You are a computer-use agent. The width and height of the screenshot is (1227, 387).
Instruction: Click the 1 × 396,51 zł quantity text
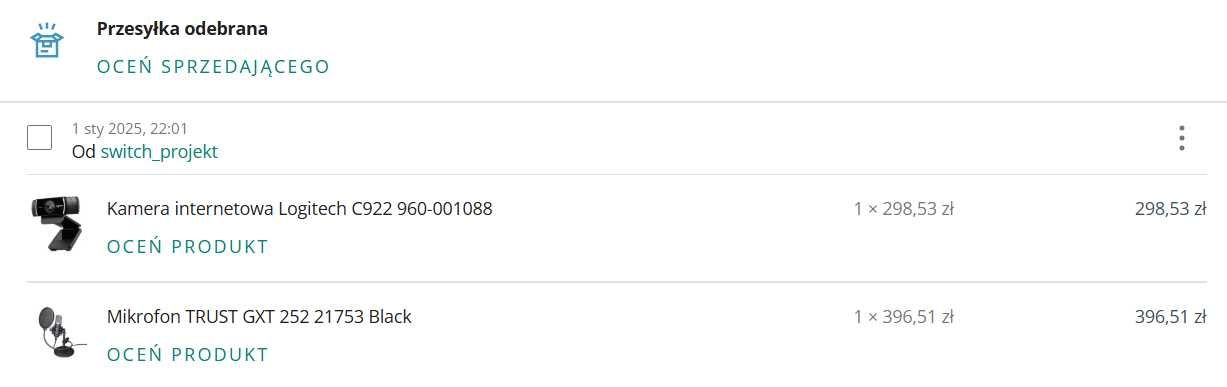(904, 317)
